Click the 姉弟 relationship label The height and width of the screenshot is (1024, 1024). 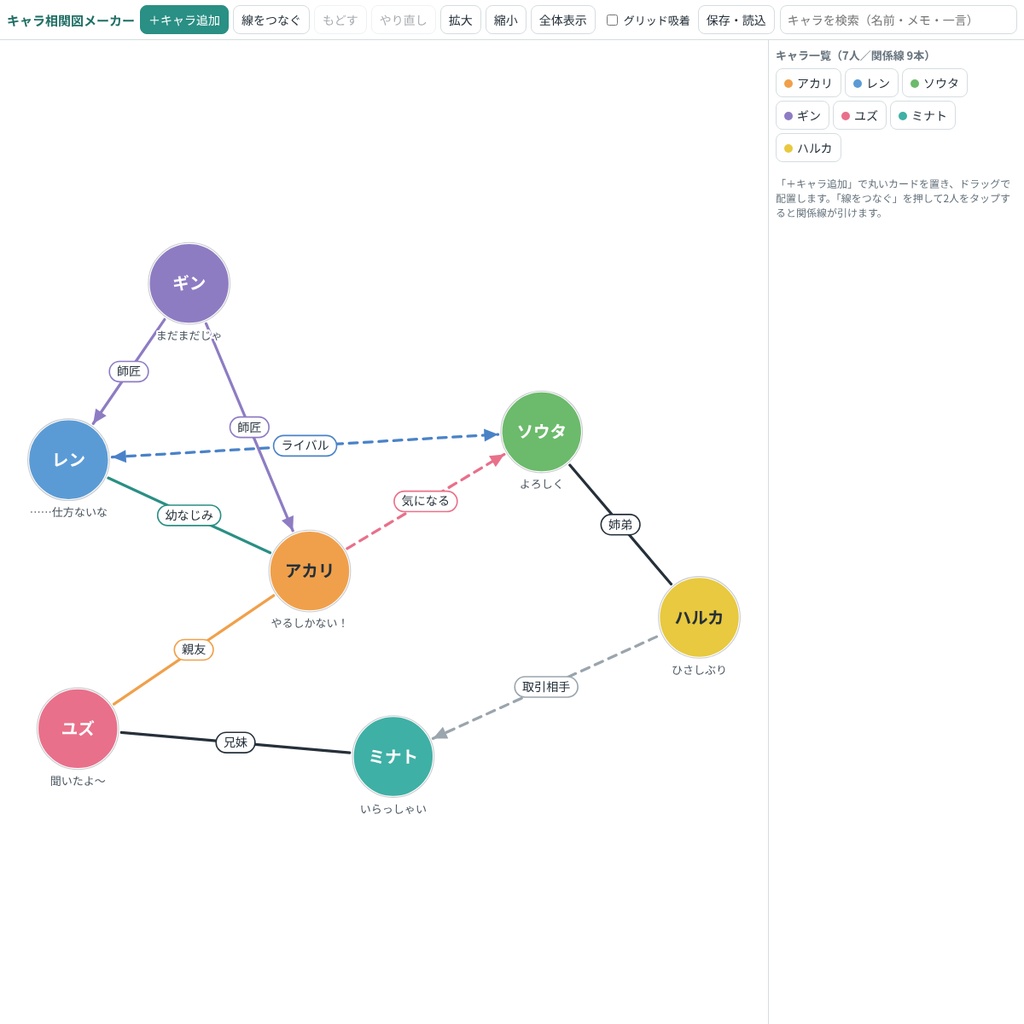[x=620, y=524]
